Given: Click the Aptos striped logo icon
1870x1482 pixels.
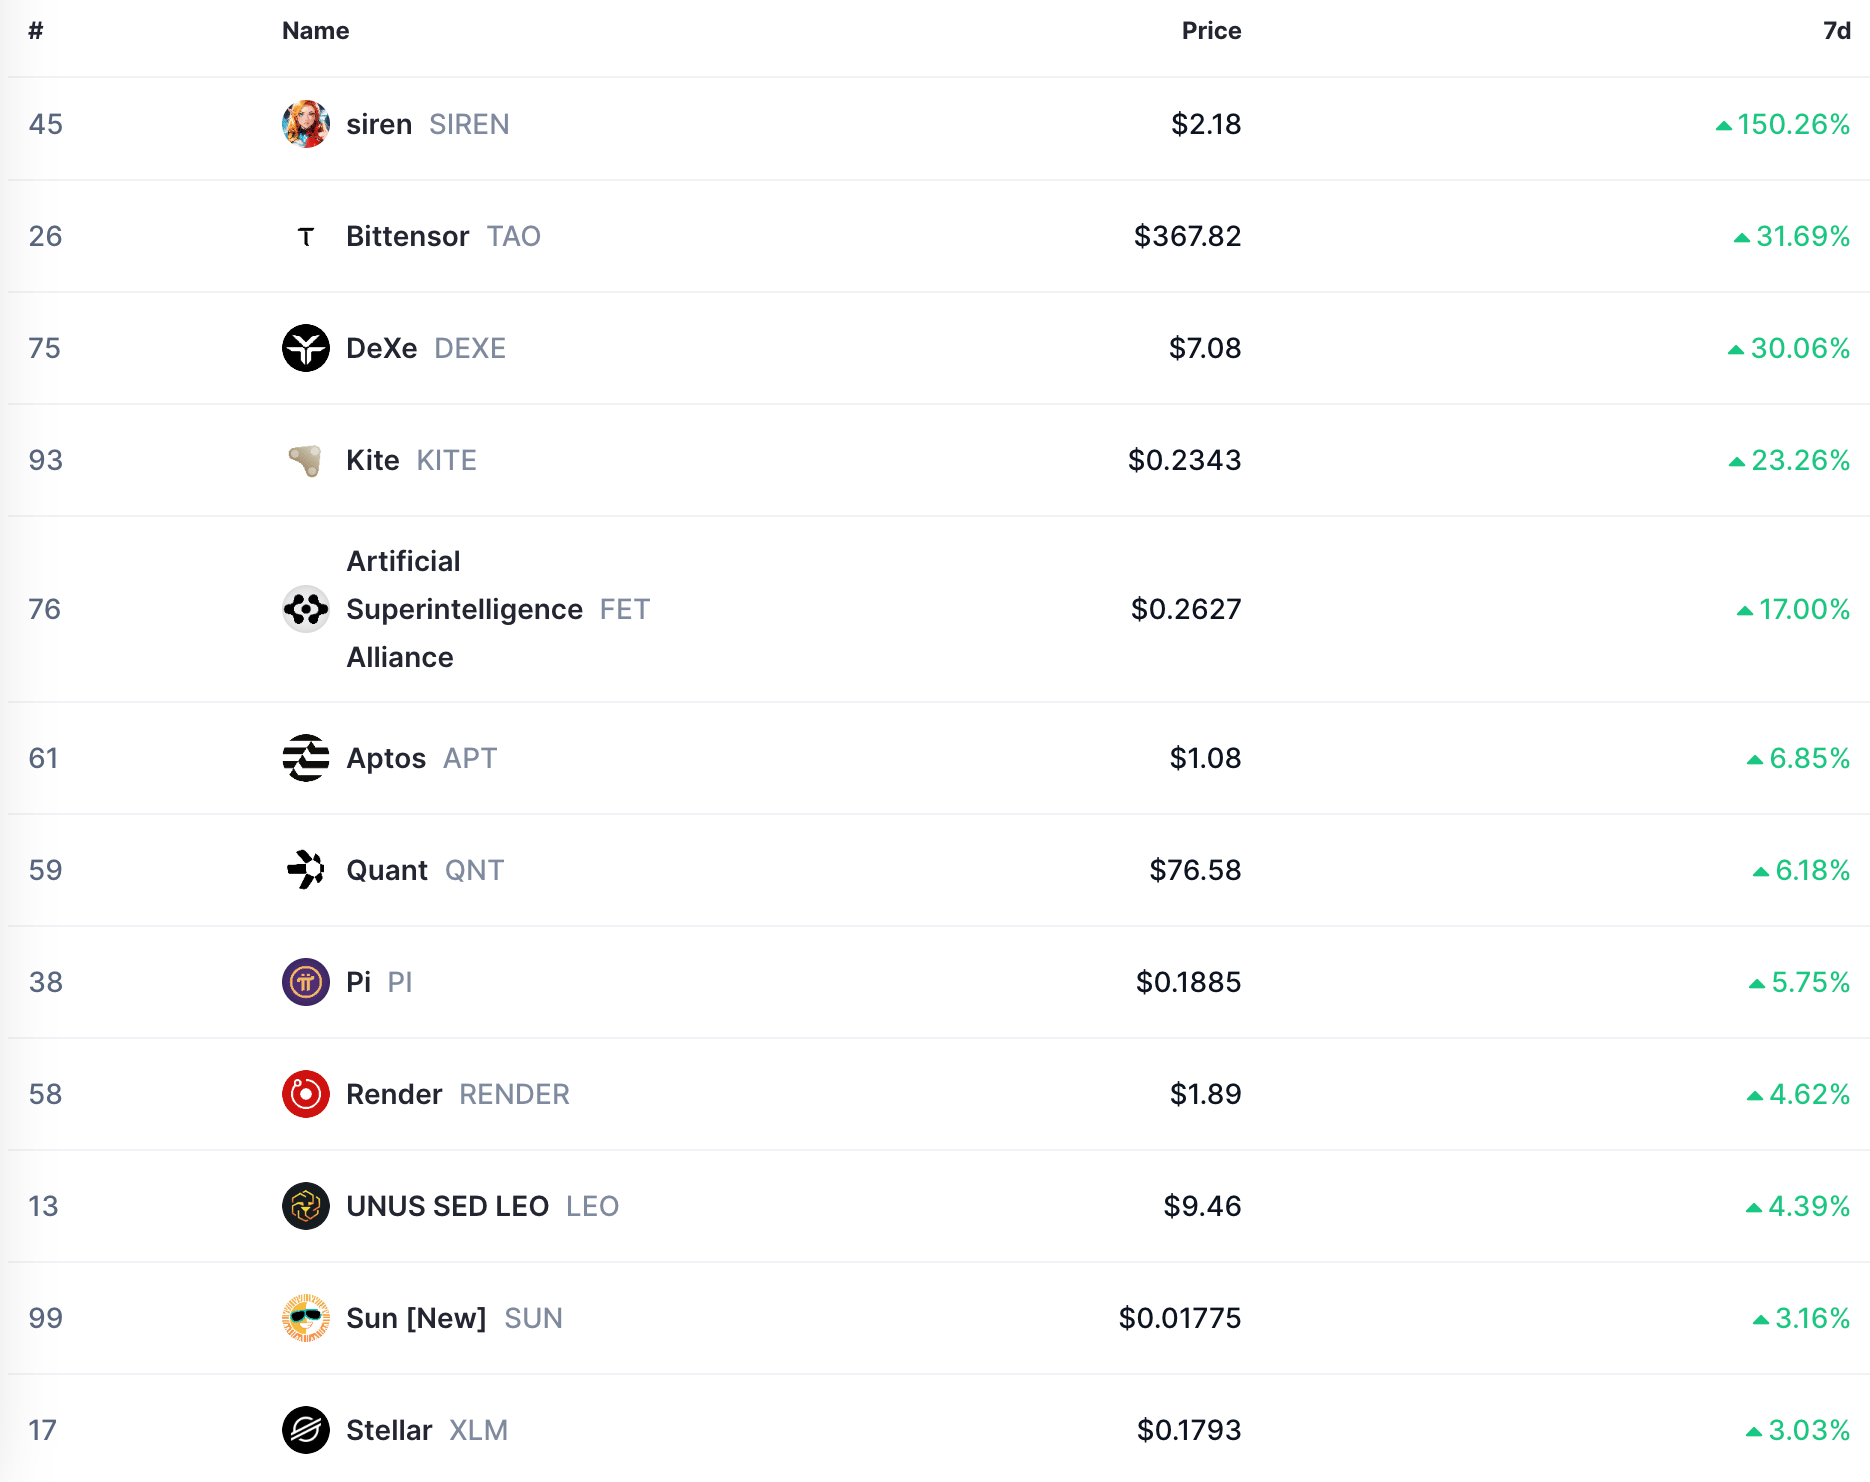Looking at the screenshot, I should [x=306, y=758].
